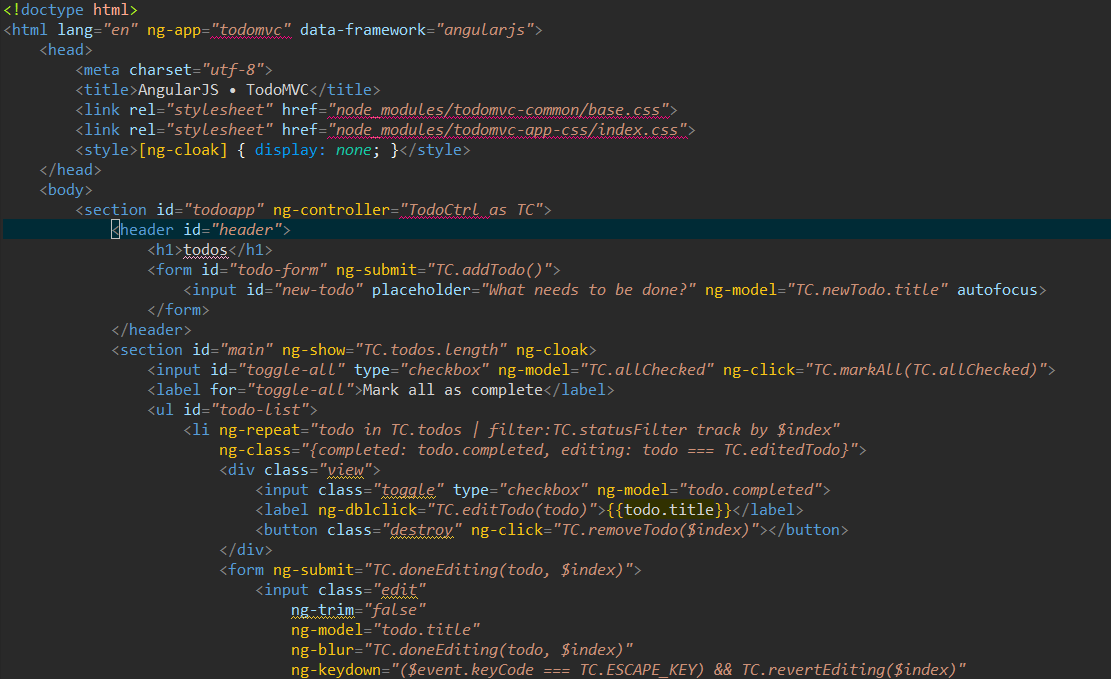The height and width of the screenshot is (679, 1111).
Task: Click label for="toggle-all" attribute
Action: (x=282, y=390)
